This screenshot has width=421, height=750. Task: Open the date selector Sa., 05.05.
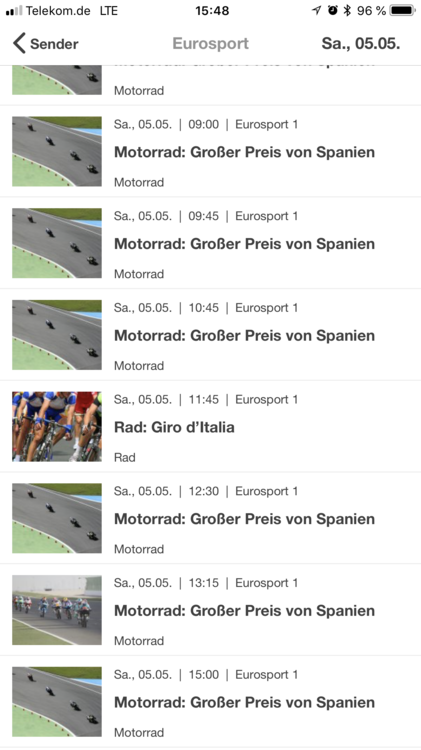[x=361, y=44]
